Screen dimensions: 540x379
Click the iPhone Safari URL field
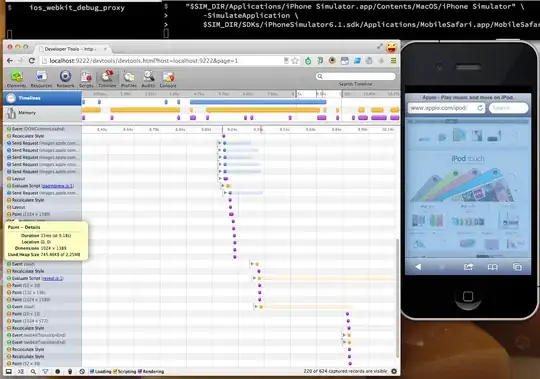point(446,108)
